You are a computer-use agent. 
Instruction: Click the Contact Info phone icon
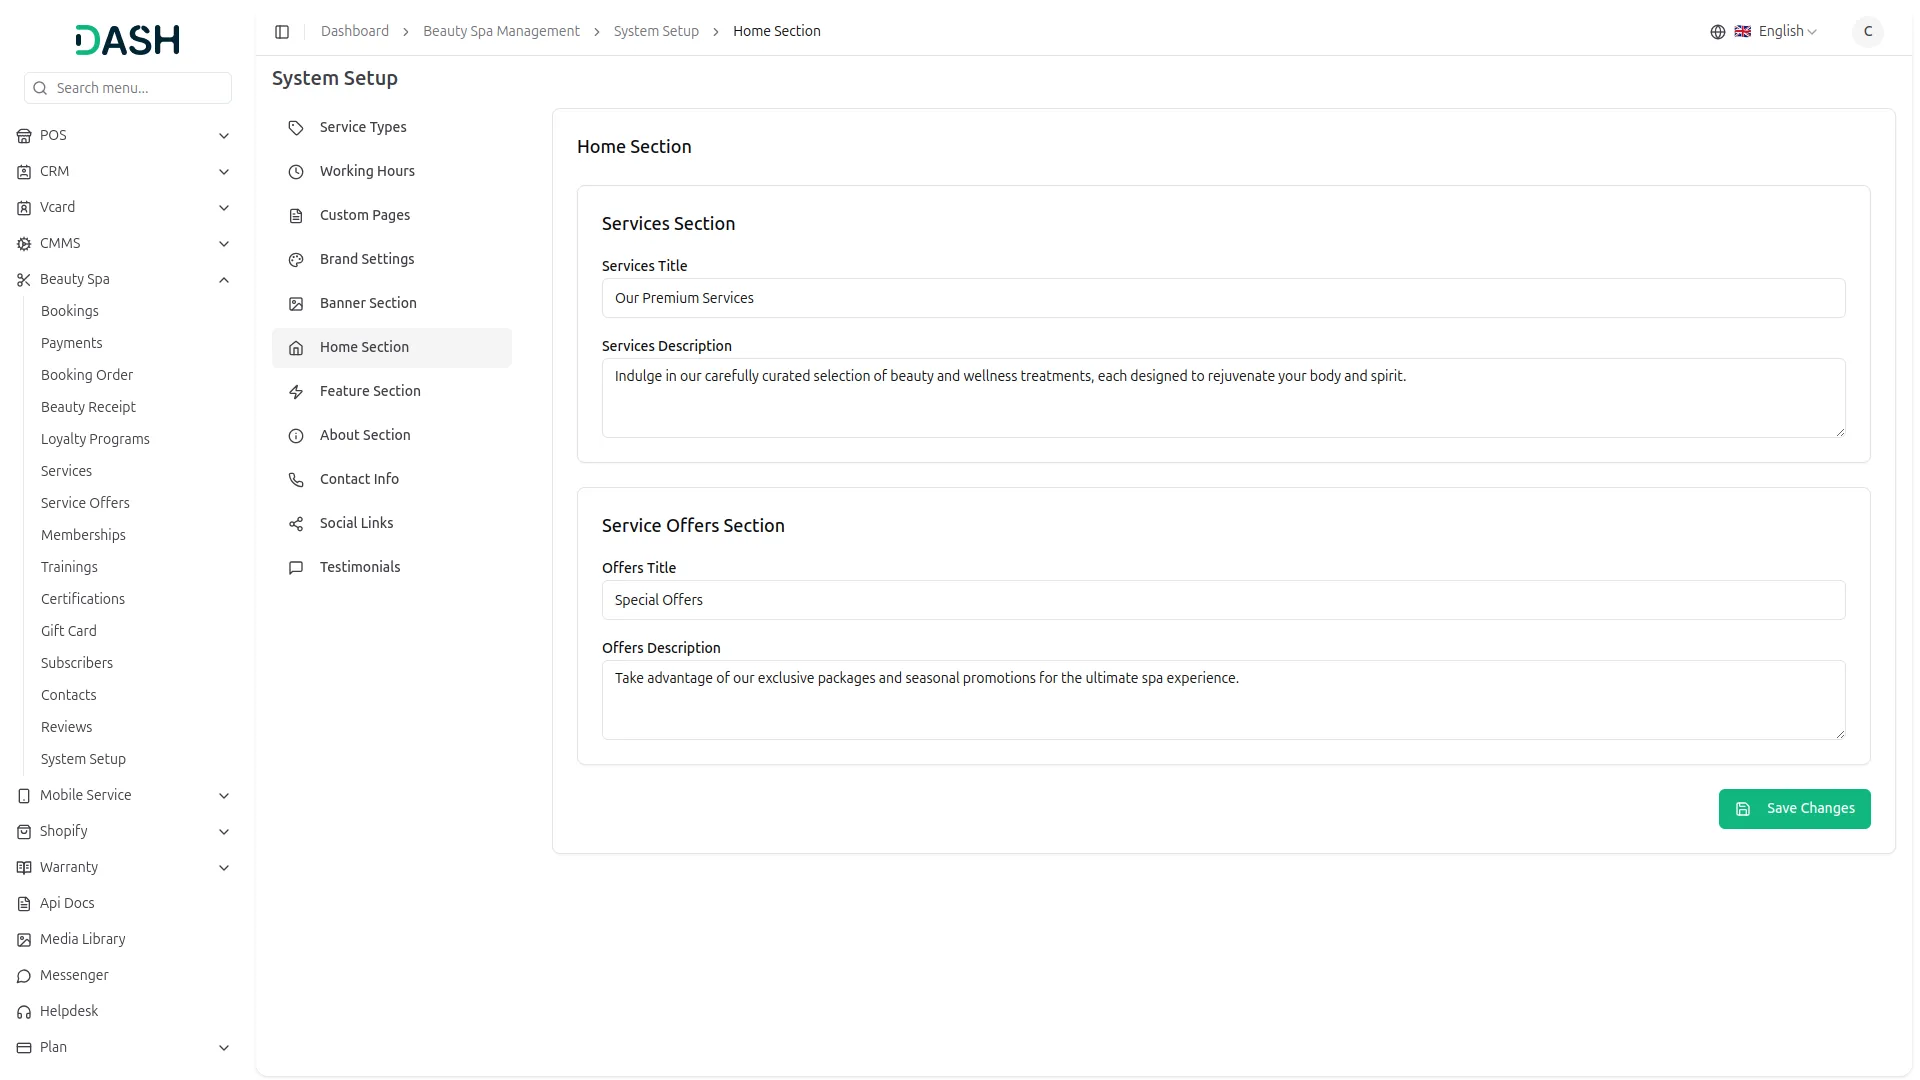(296, 480)
